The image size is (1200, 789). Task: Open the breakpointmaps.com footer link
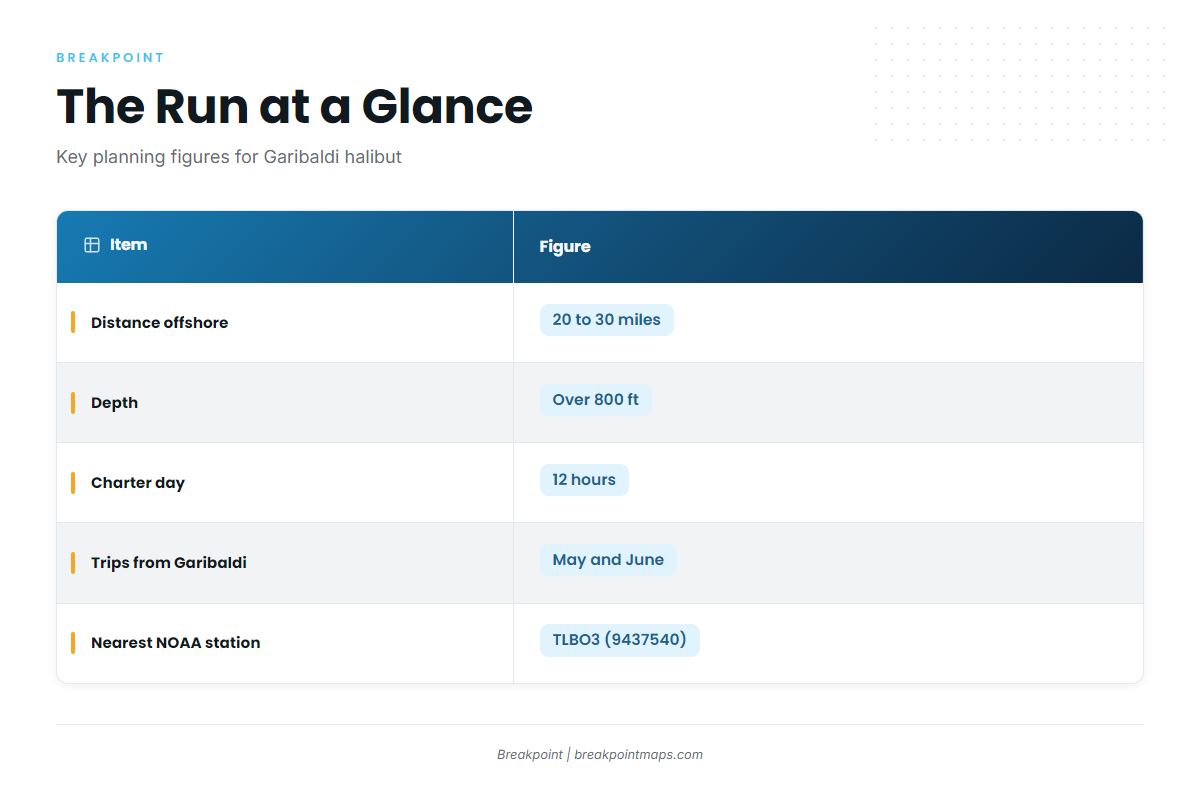(638, 755)
